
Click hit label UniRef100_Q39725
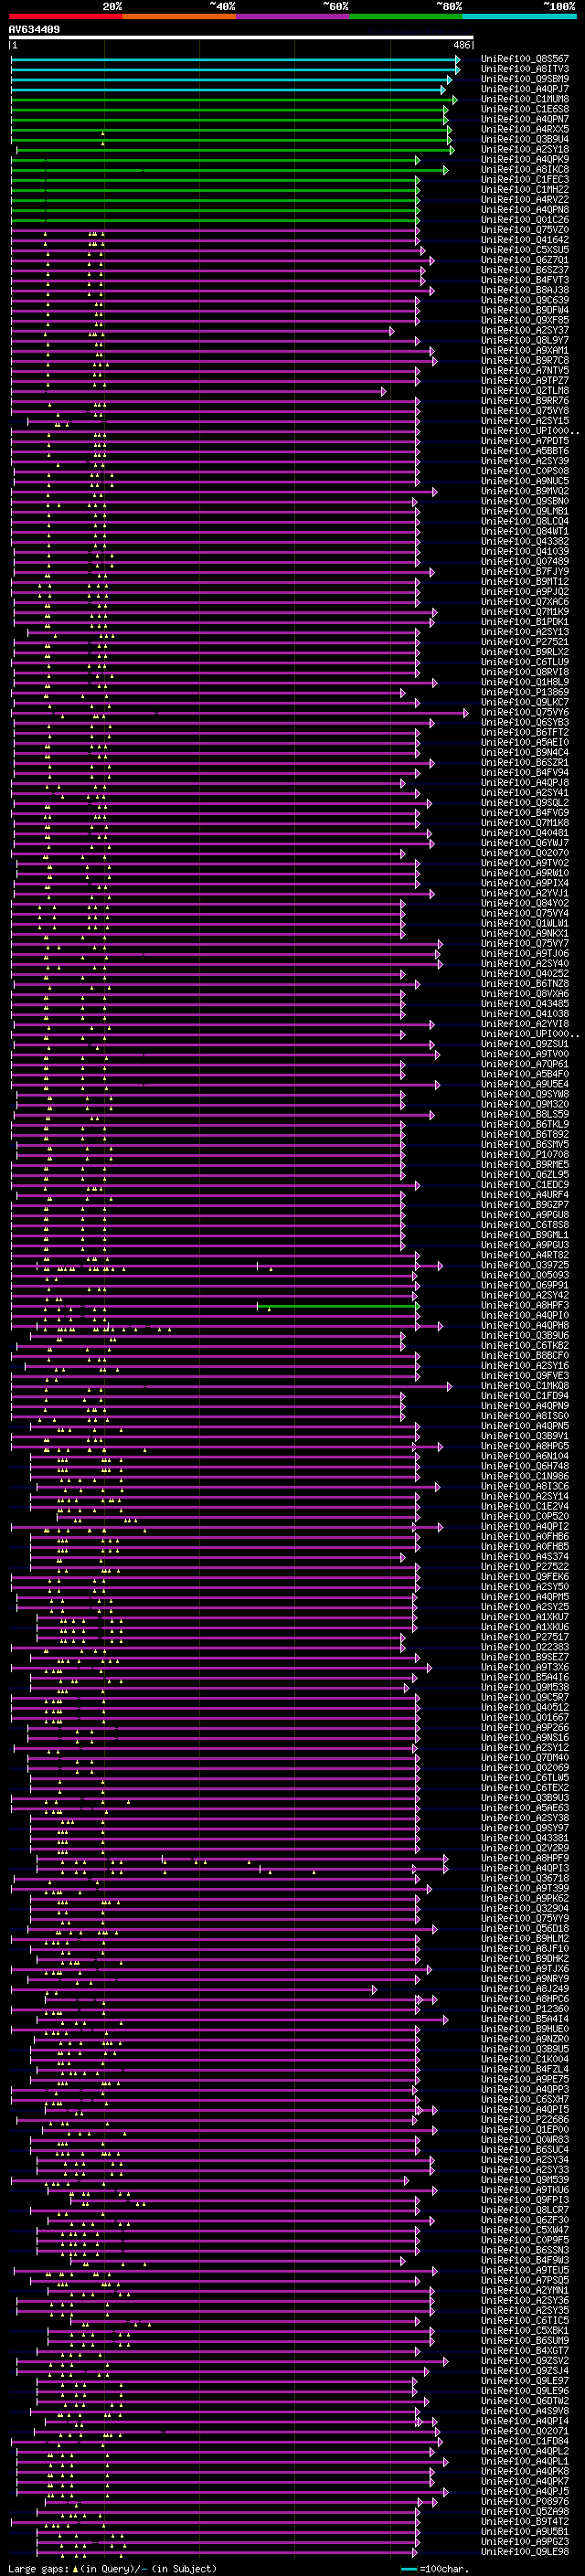[x=525, y=1265]
